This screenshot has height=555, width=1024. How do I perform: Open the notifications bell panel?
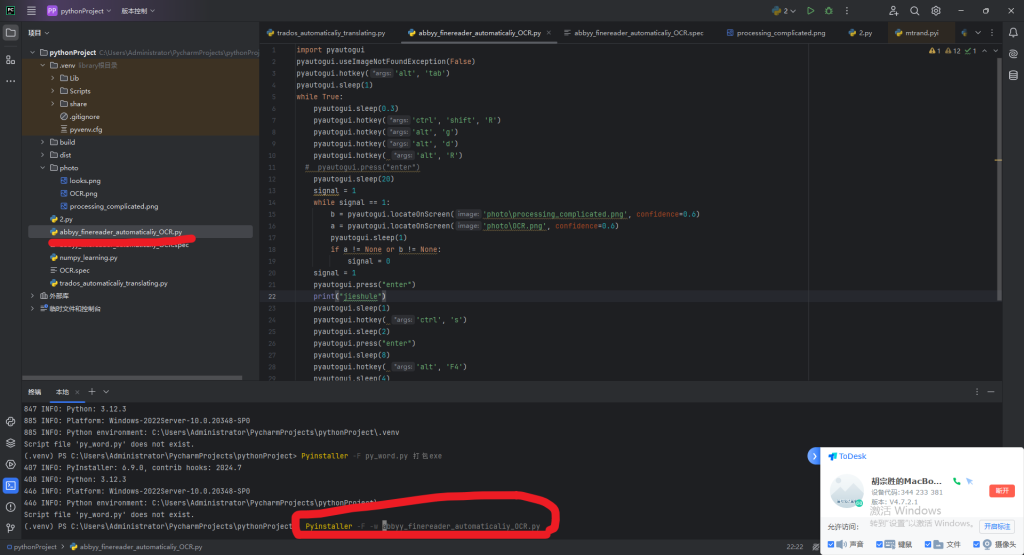(x=1012, y=33)
